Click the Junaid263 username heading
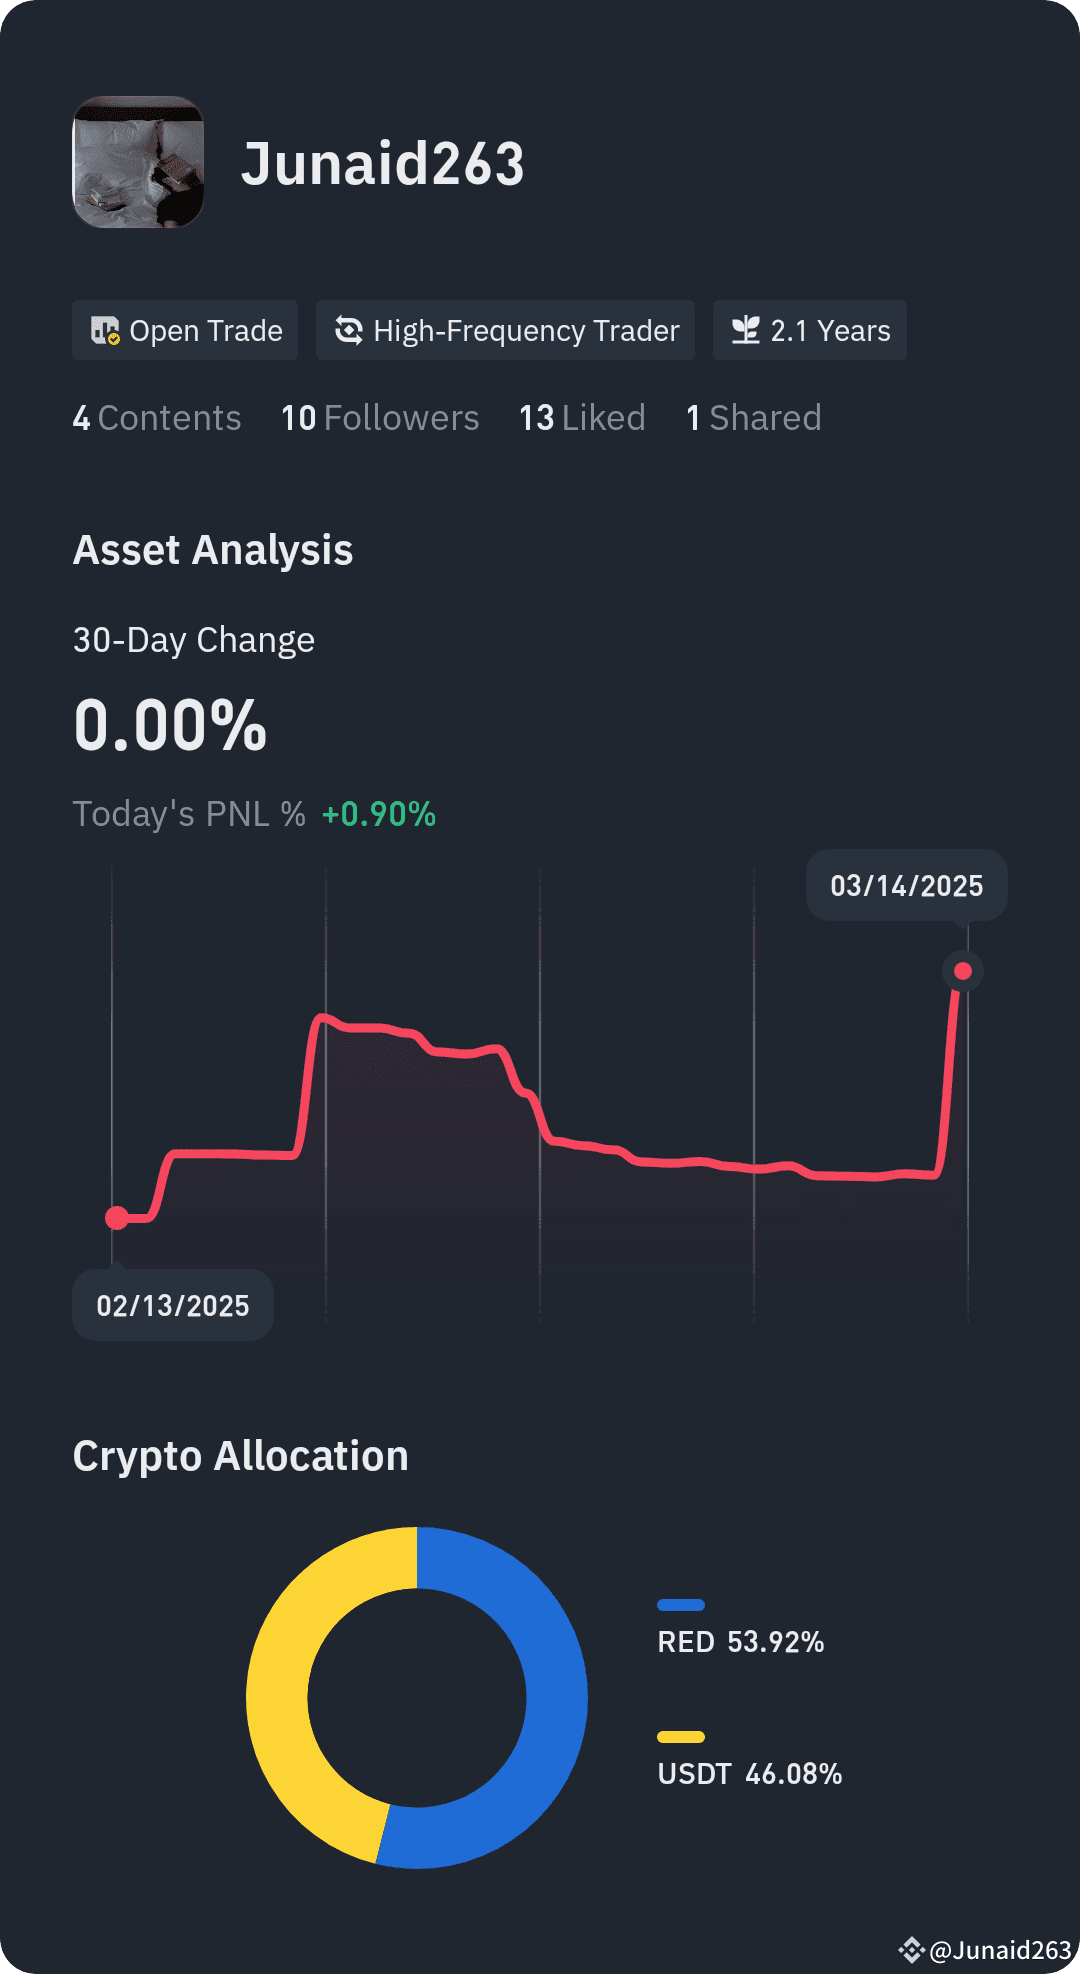 pos(383,164)
